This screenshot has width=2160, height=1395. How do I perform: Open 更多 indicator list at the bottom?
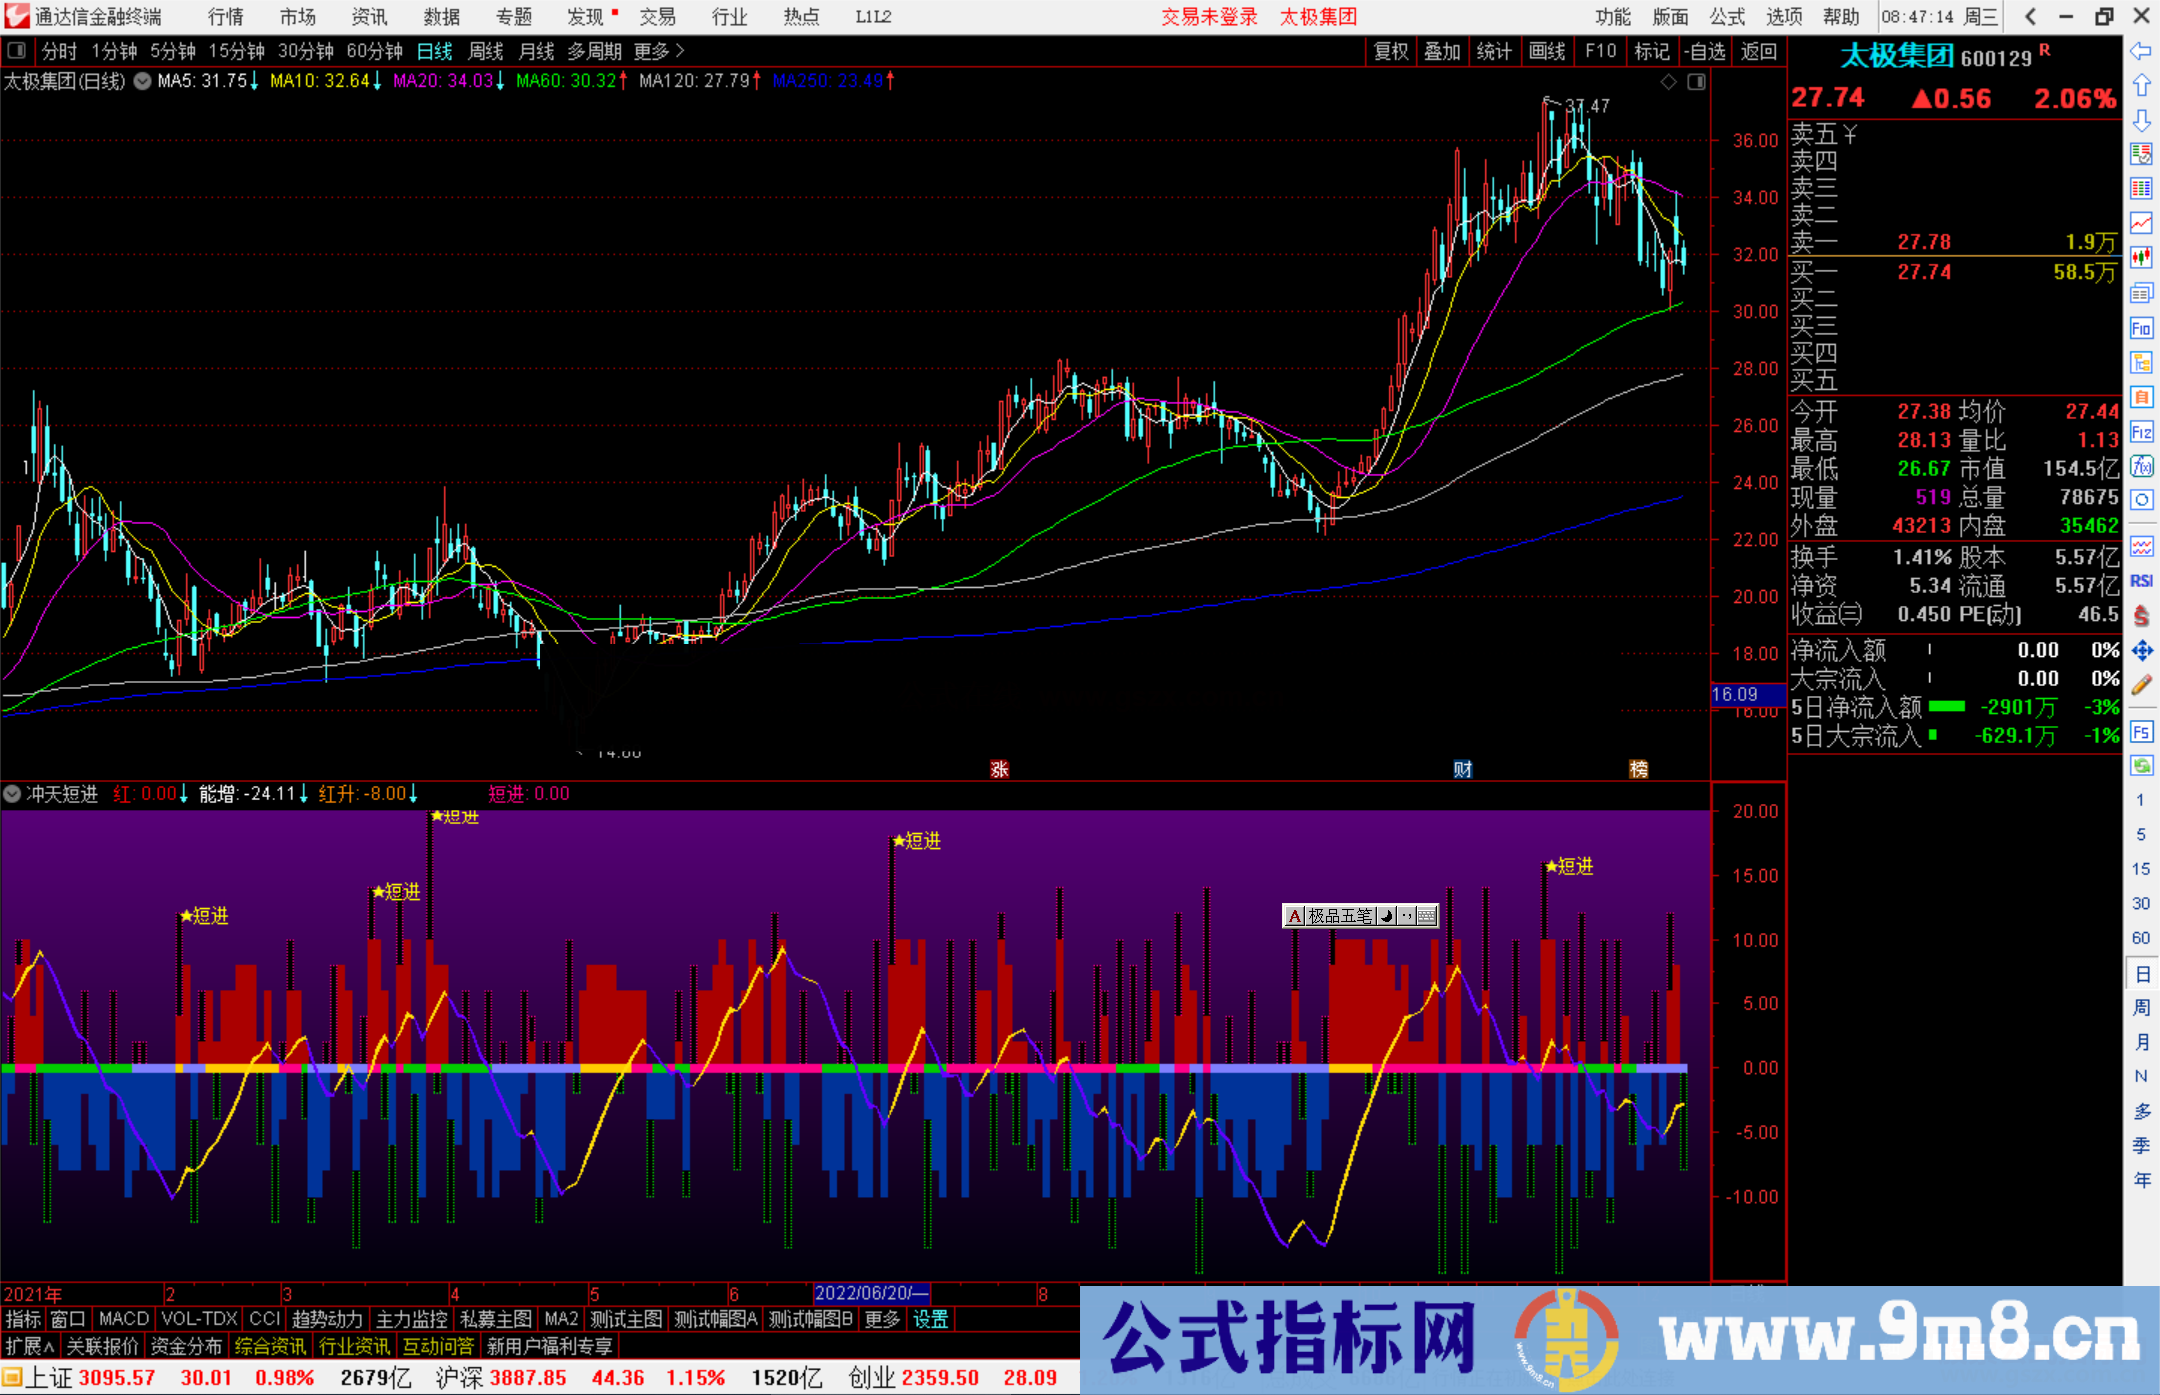[x=880, y=1319]
